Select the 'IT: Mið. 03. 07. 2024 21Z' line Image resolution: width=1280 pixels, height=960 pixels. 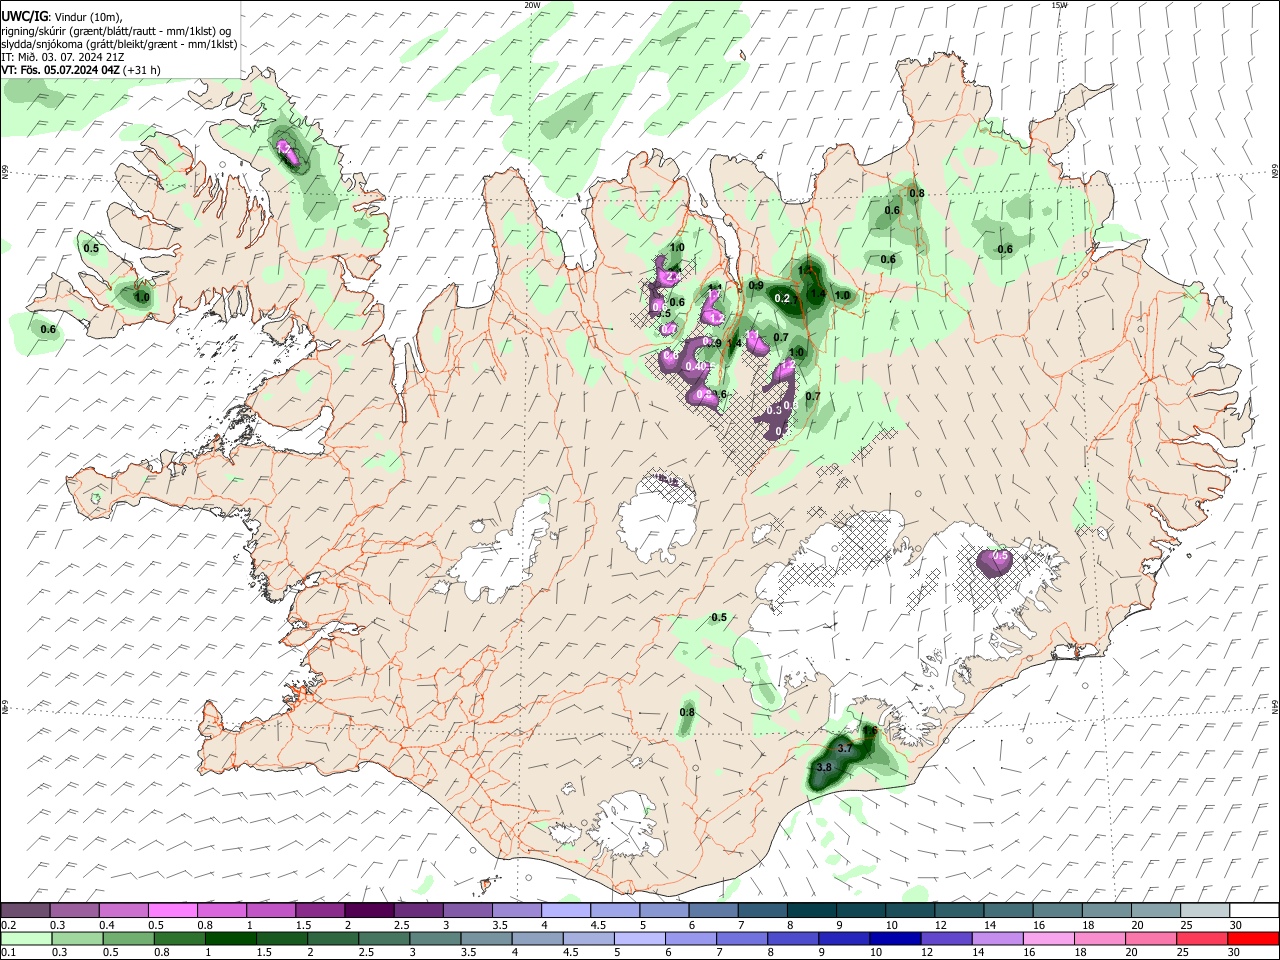62,57
